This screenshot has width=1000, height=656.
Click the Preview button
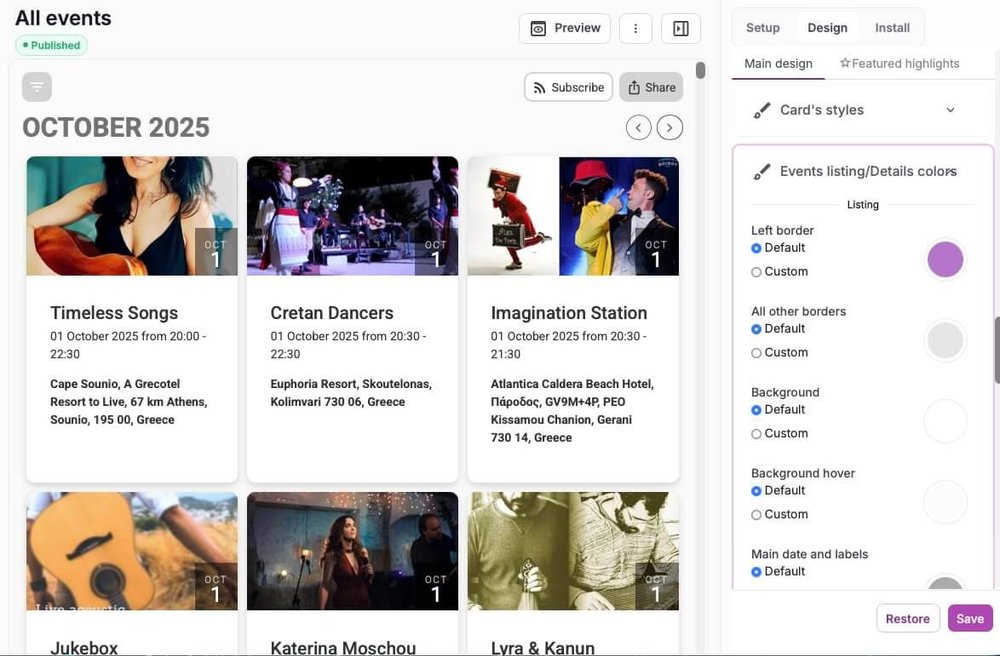[x=564, y=28]
